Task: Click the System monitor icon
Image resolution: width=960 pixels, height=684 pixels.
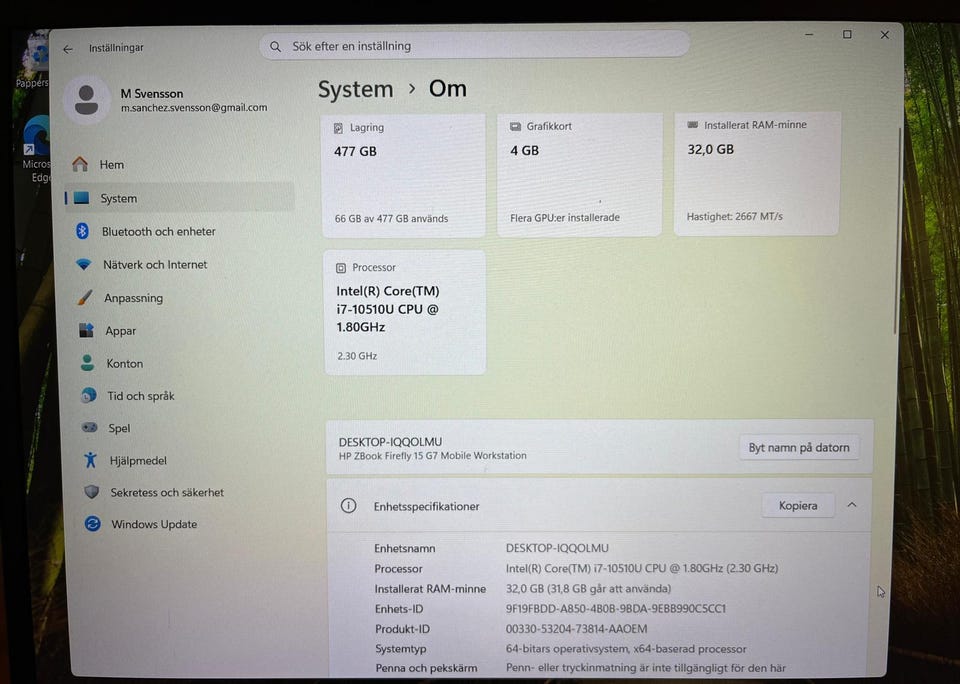Action: click(x=81, y=198)
